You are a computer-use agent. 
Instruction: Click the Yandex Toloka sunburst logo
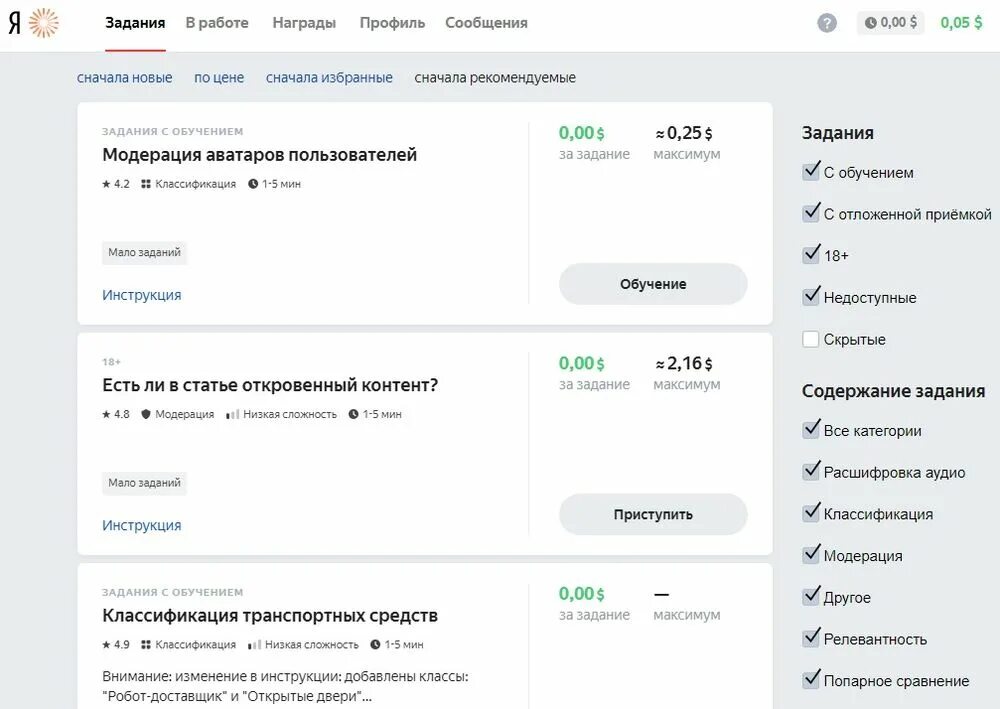click(43, 23)
